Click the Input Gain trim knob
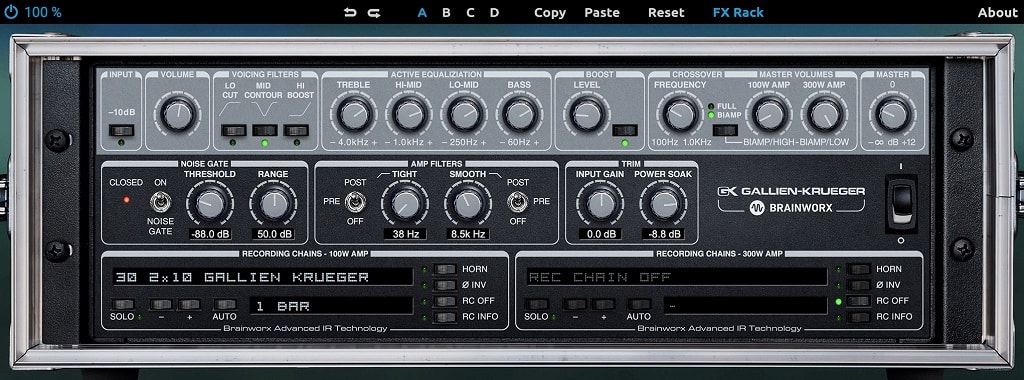 (601, 204)
